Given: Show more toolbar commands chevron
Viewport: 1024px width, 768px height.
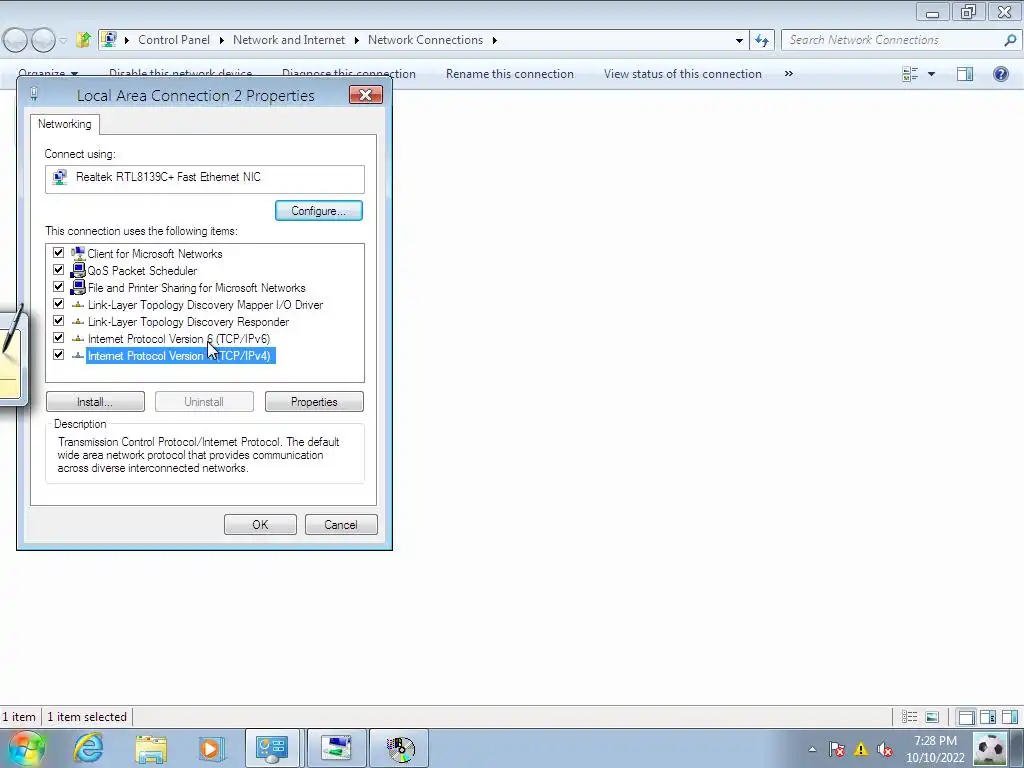Looking at the screenshot, I should coord(789,74).
